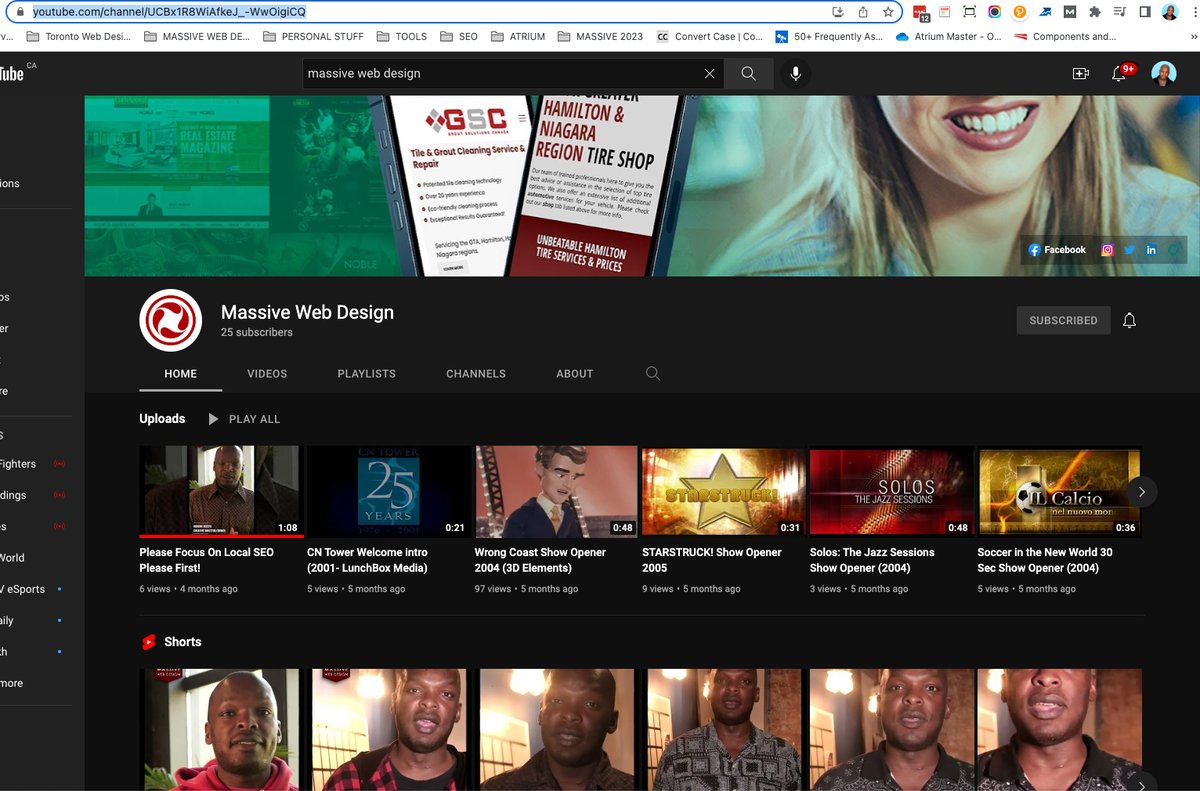Switch to the Home tab
Image resolution: width=1200 pixels, height=791 pixels.
(x=181, y=373)
